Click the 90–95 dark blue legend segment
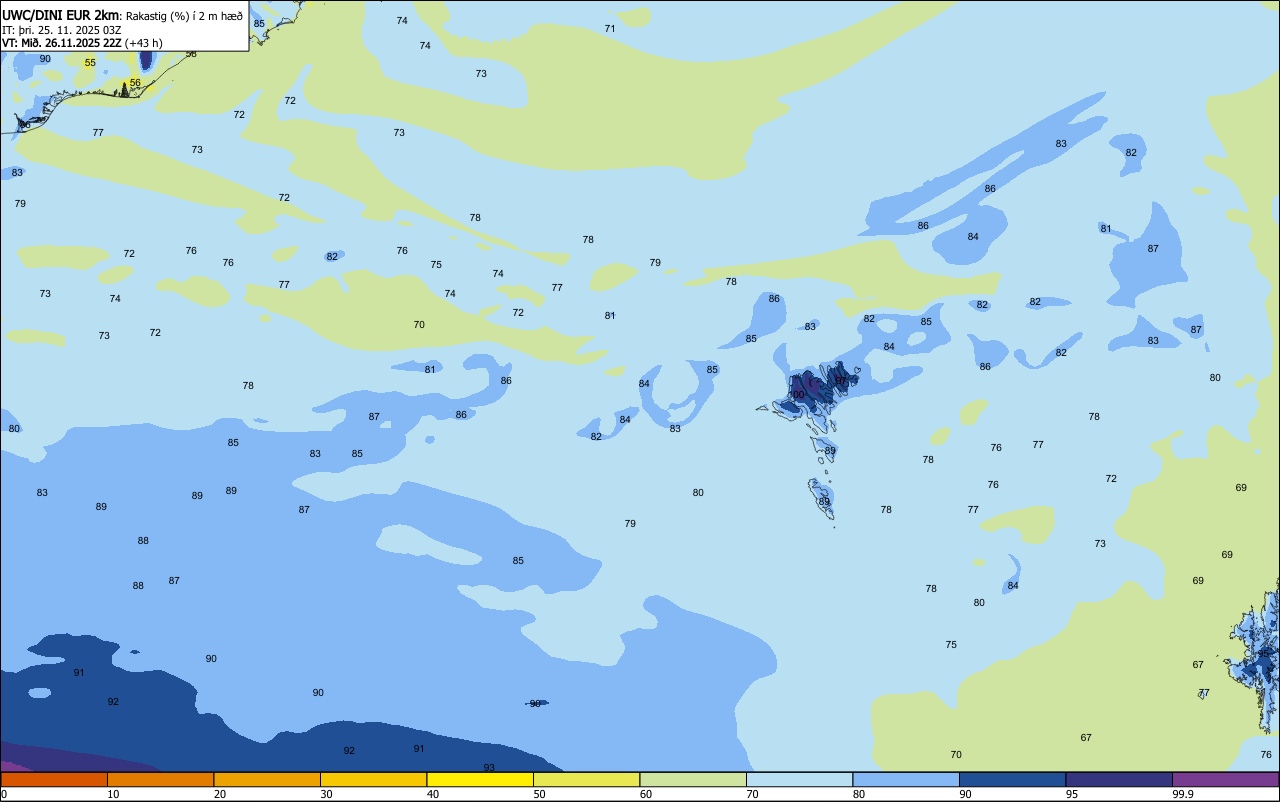Viewport: 1280px width, 802px height. [x=1012, y=779]
